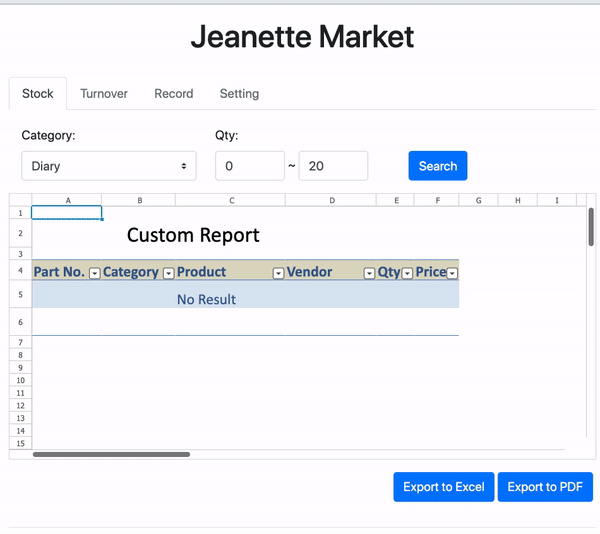Select column C header in spreadsheet
600x534 pixels.
click(230, 200)
